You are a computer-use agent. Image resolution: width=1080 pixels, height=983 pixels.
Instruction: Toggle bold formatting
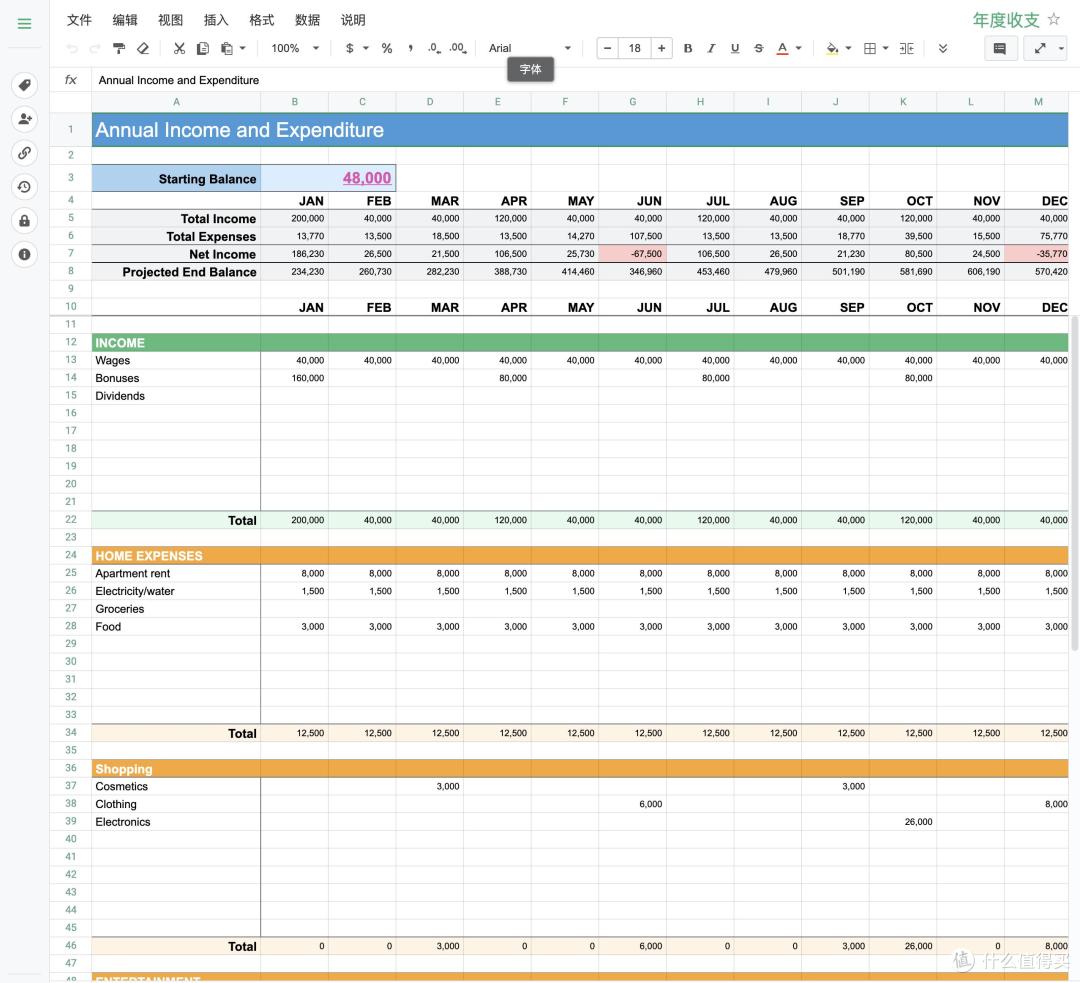[687, 48]
